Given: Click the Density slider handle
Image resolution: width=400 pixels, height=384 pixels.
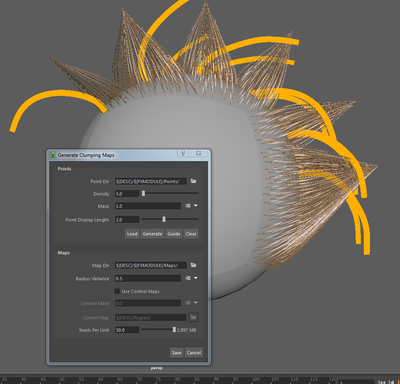Looking at the screenshot, I should click(143, 193).
